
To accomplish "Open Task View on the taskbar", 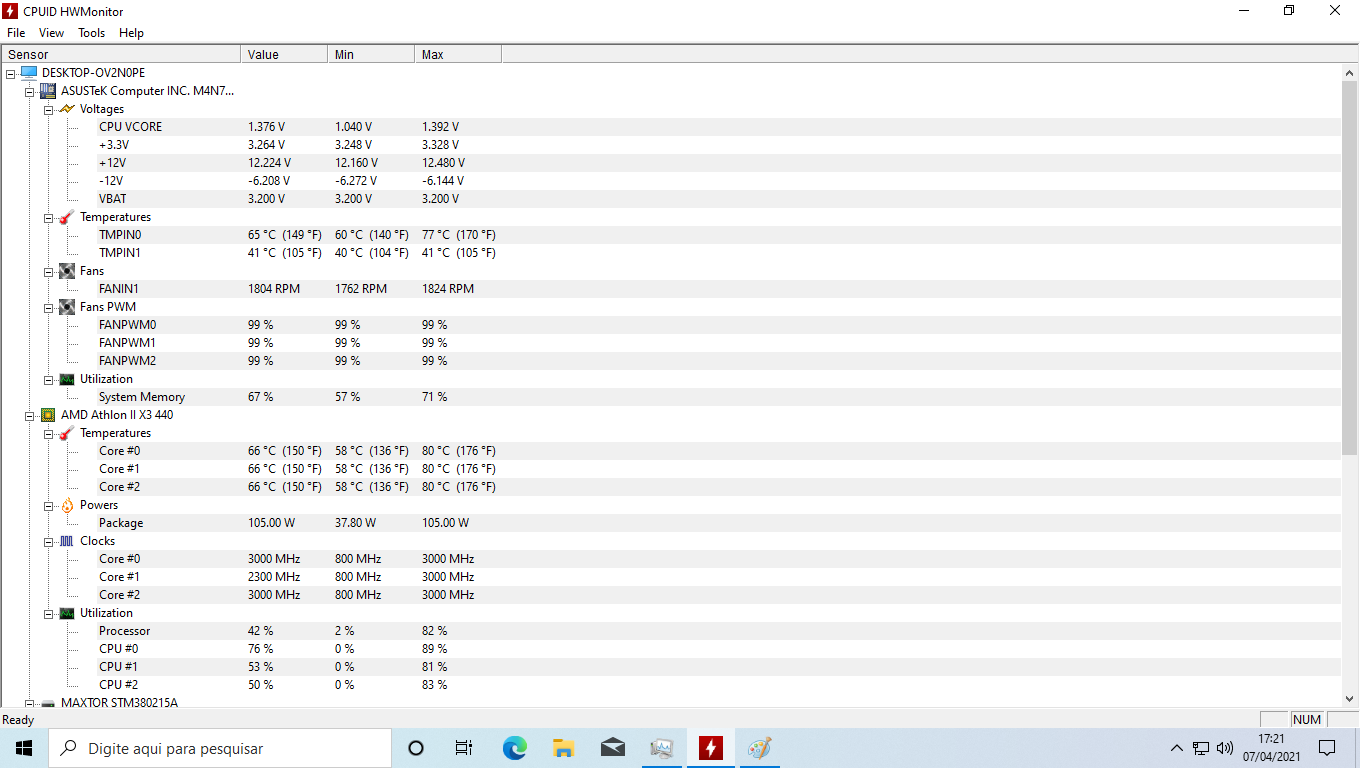I will [x=464, y=748].
